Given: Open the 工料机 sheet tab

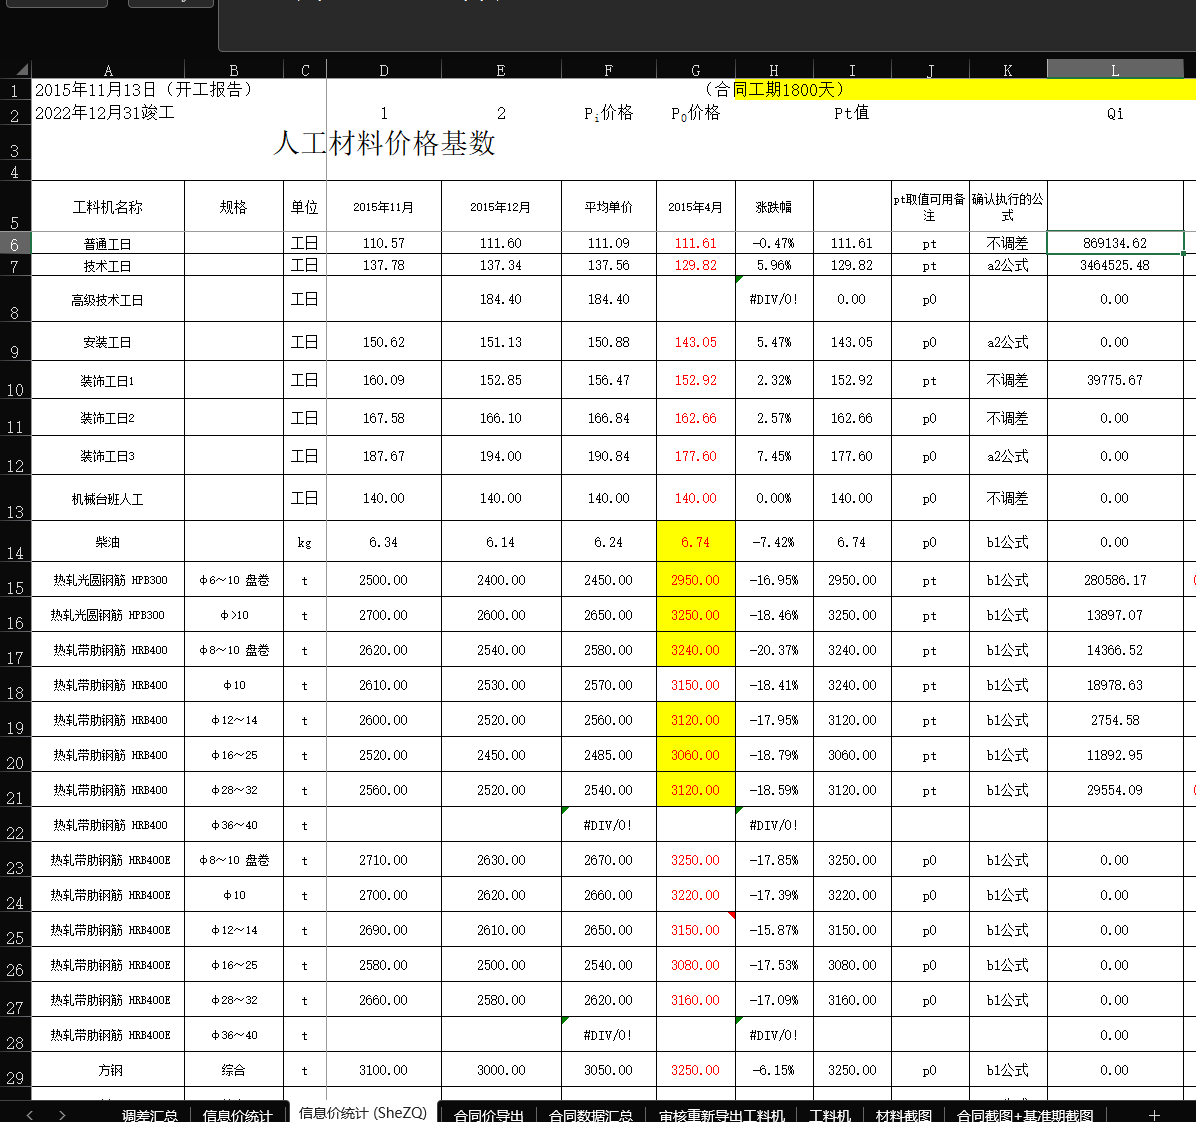Looking at the screenshot, I should pyautogui.click(x=829, y=1114).
